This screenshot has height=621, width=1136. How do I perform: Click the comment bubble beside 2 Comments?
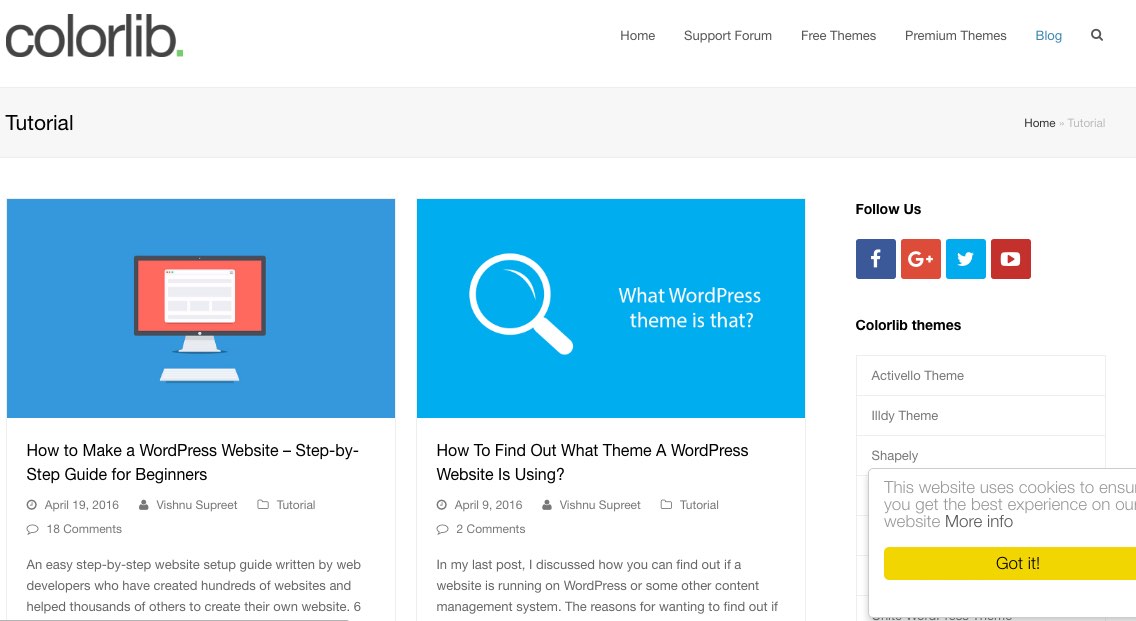443,529
